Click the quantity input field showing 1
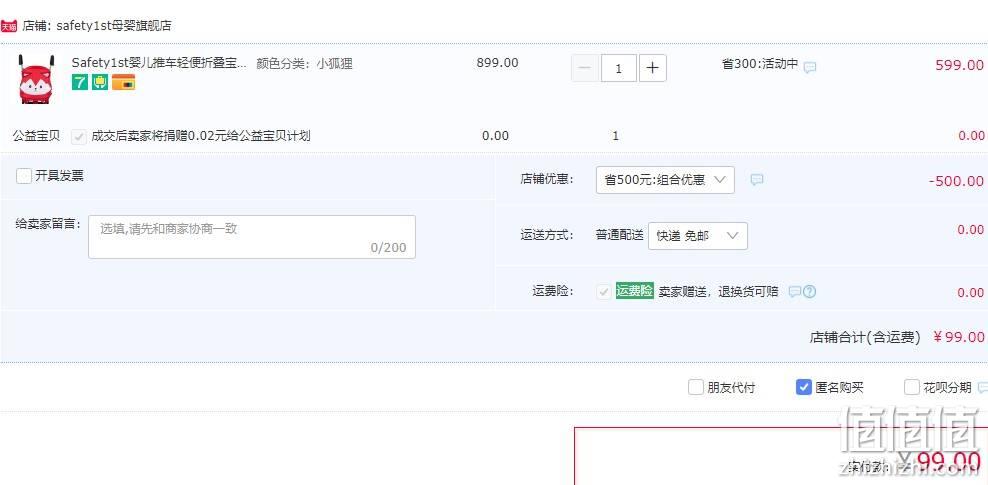Image resolution: width=988 pixels, height=485 pixels. (618, 68)
